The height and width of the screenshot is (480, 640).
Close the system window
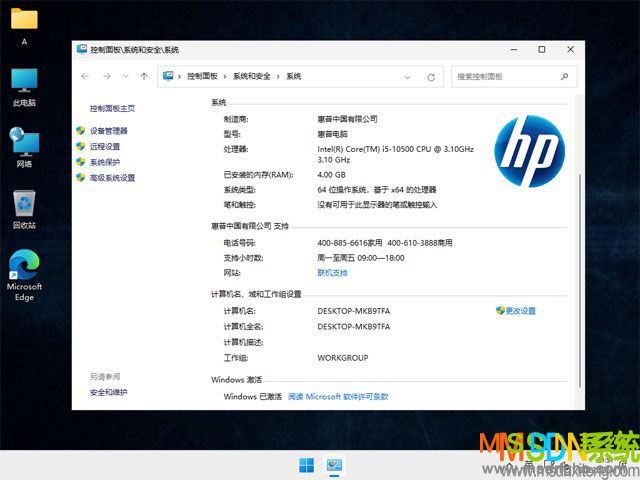(571, 49)
